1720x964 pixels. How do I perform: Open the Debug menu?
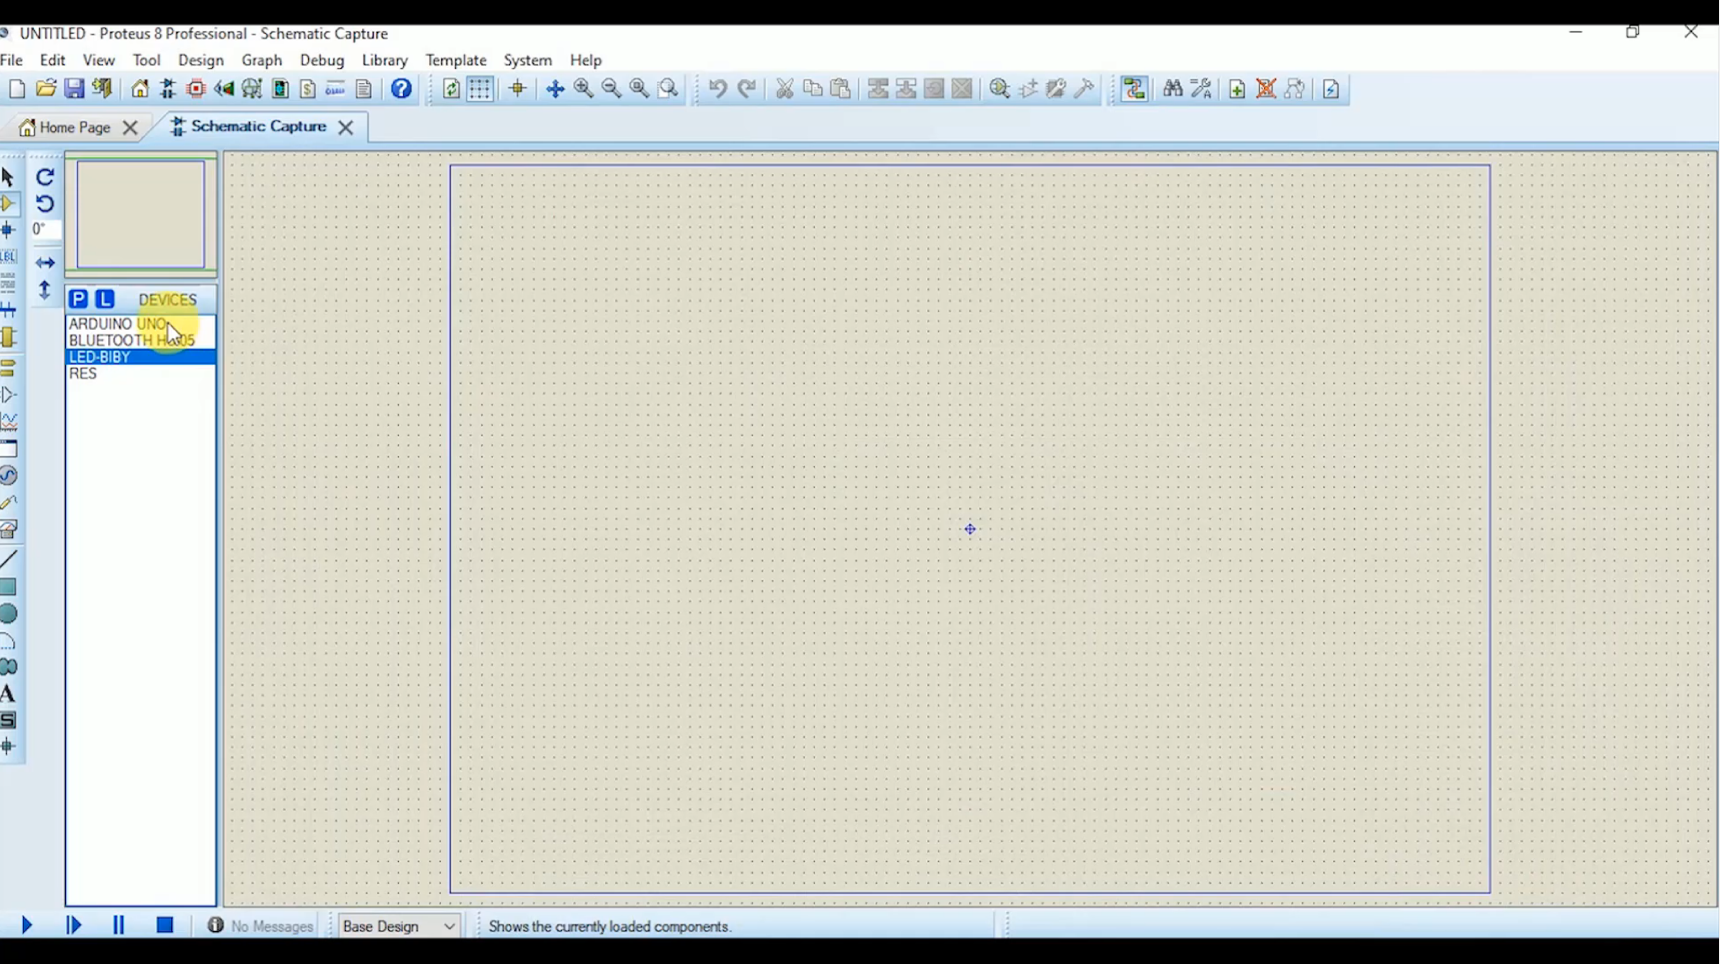322,60
